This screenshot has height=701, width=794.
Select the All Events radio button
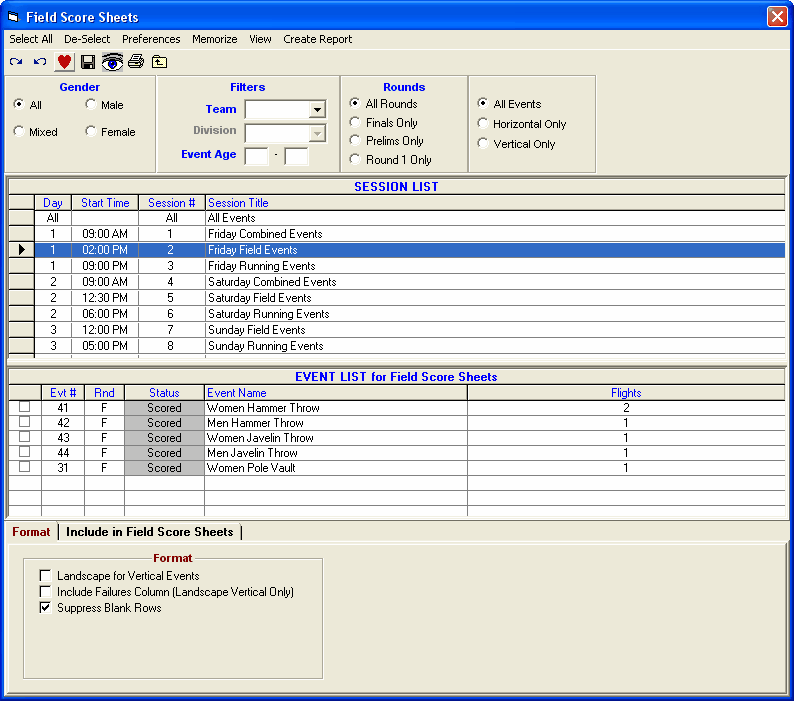point(483,103)
